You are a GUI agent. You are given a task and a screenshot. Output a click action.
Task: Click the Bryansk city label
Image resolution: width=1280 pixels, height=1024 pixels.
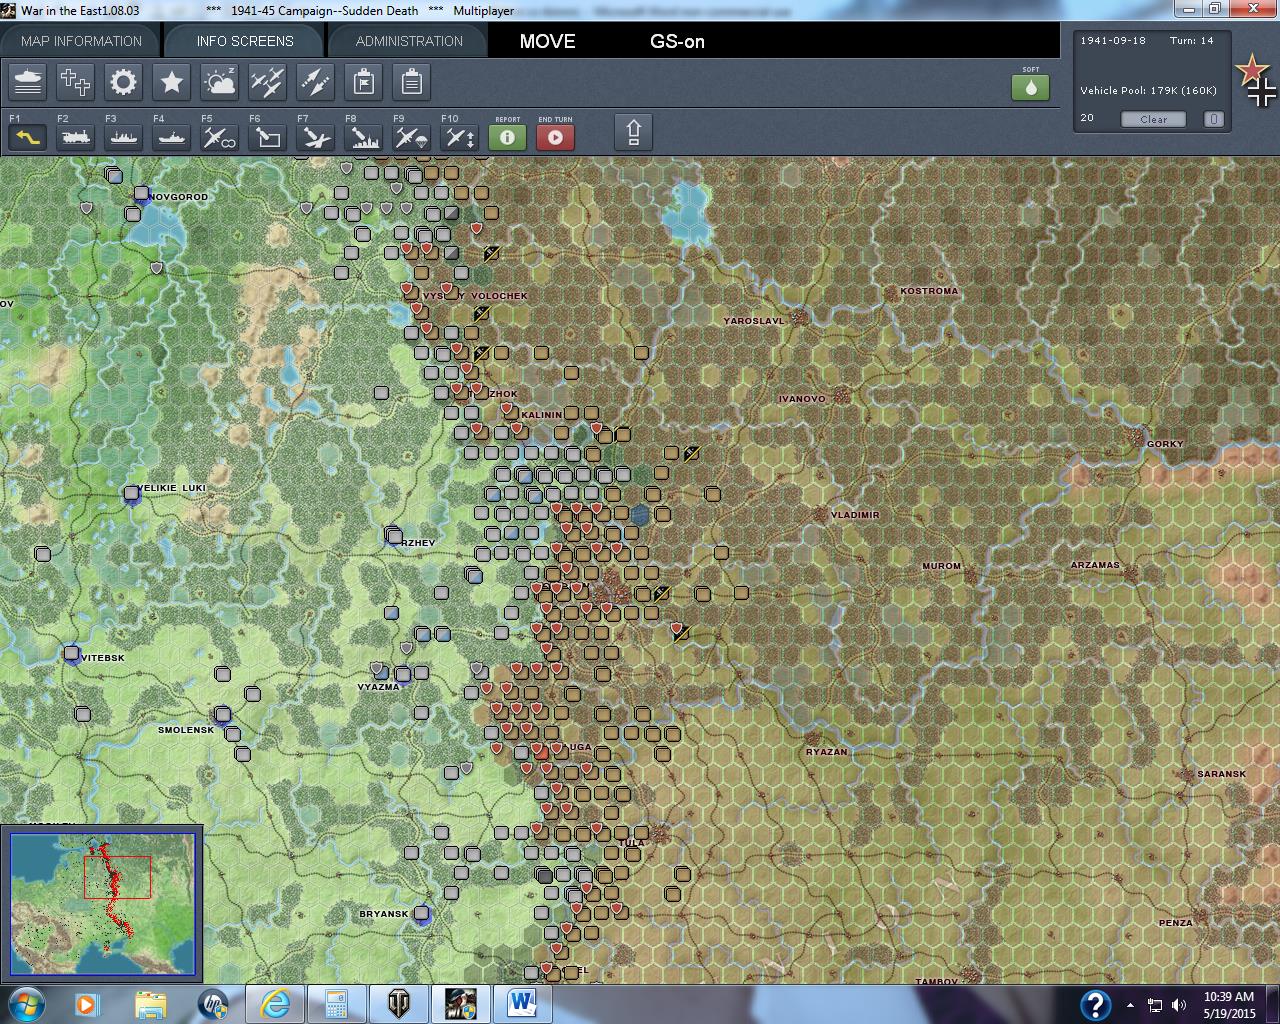tap(384, 914)
